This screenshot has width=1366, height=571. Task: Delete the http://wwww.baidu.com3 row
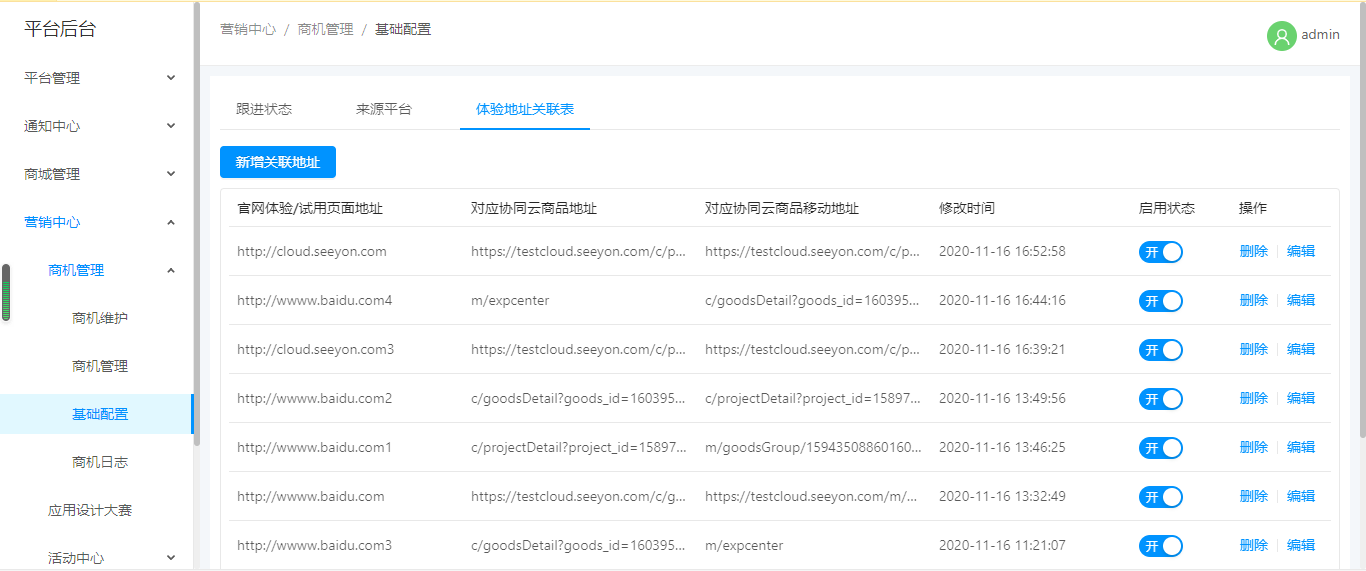coord(1253,545)
